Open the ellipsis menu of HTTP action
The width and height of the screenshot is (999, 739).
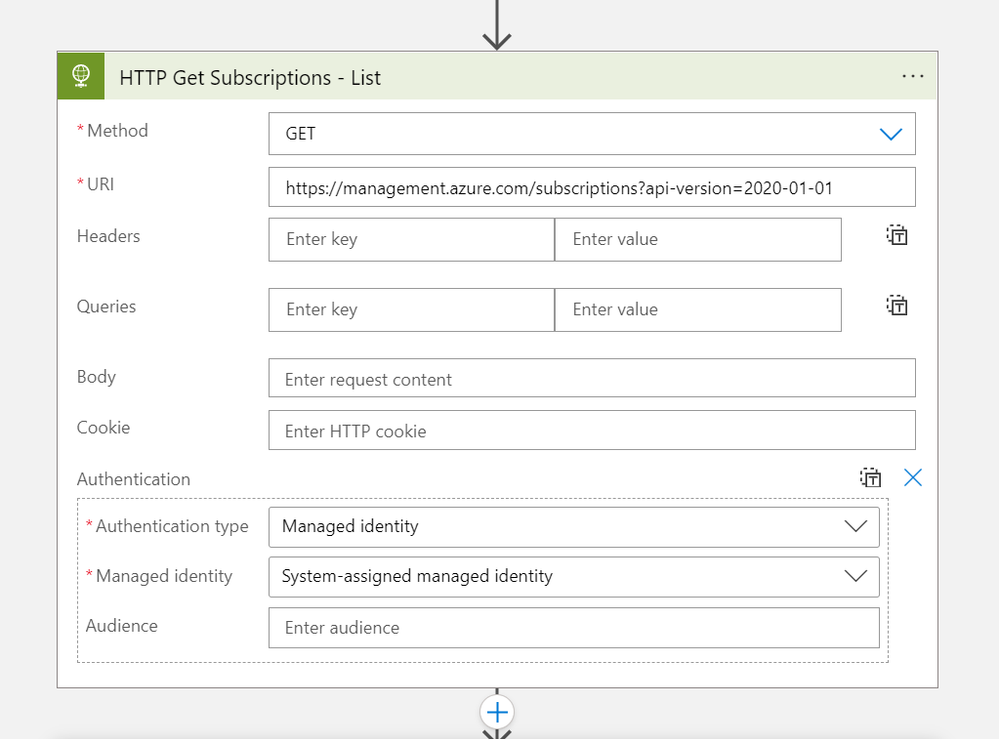912,76
